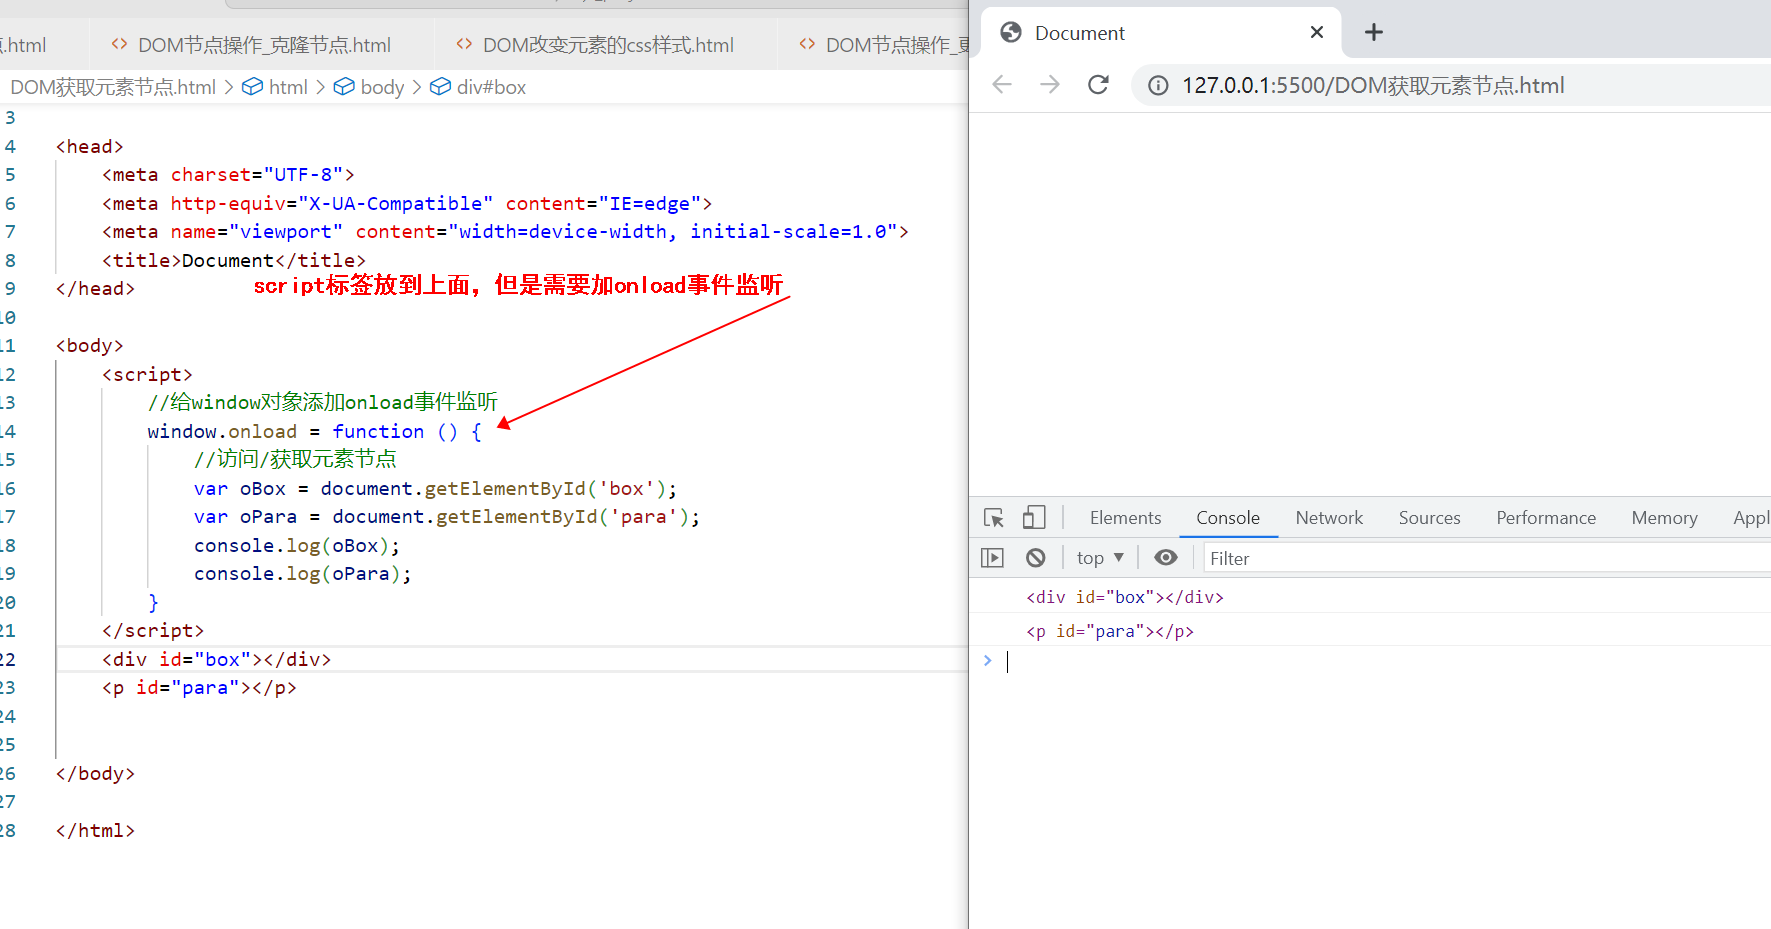The image size is (1771, 929).
Task: Click the closing </body> tag line
Action: point(95,773)
